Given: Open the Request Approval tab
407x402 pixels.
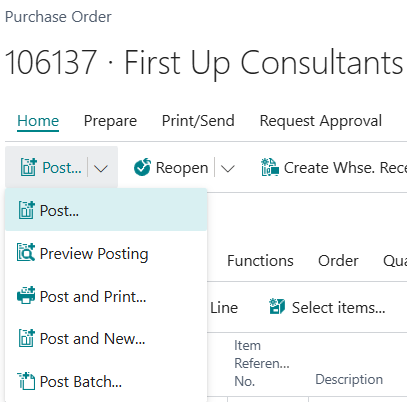Looking at the screenshot, I should pyautogui.click(x=321, y=121).
